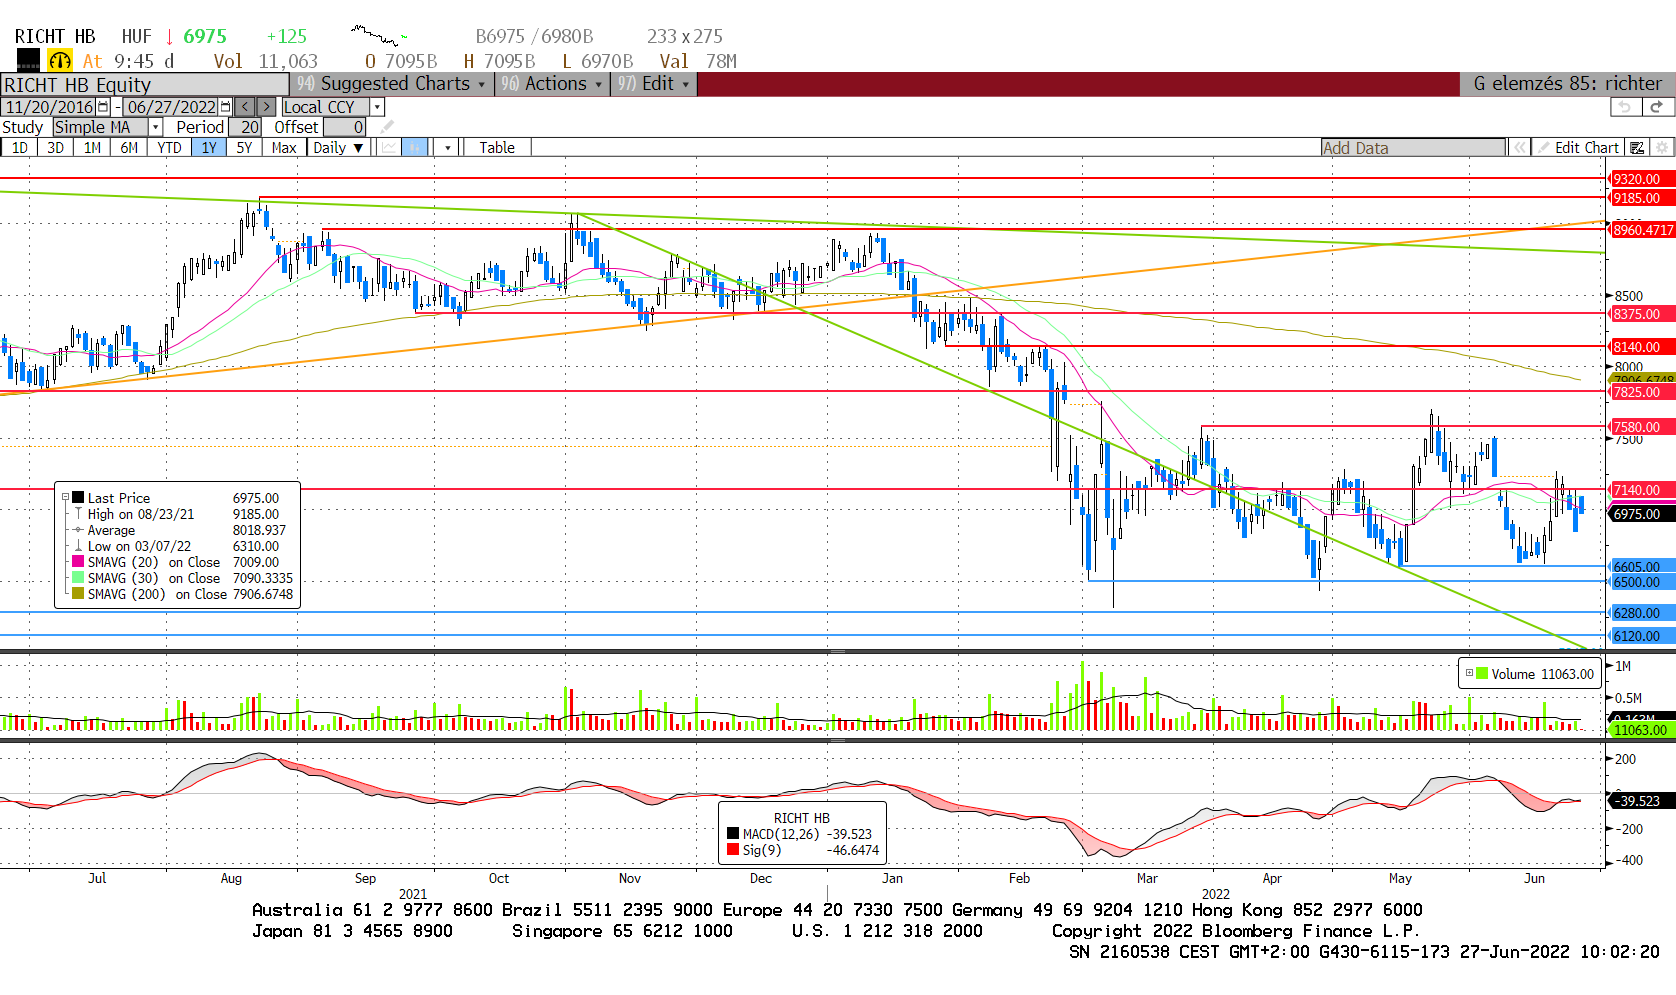The image size is (1676, 995).
Task: Select the candlestick chart type icon
Action: (415, 148)
